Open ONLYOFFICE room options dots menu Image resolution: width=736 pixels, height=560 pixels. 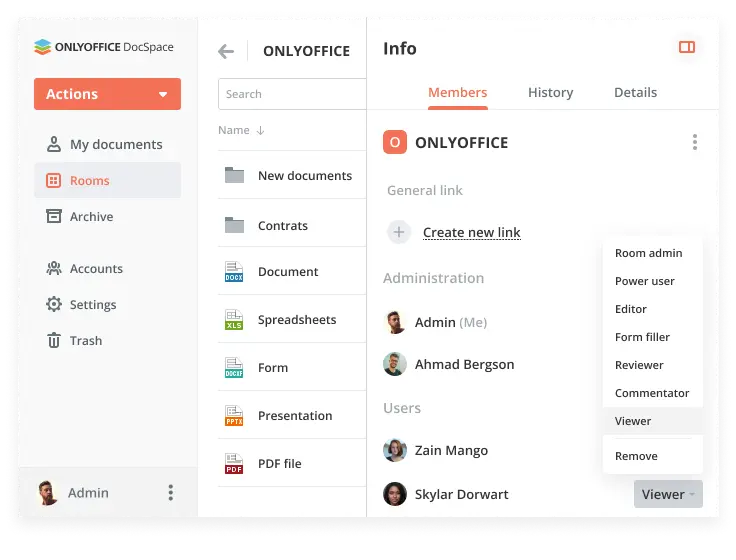click(695, 142)
